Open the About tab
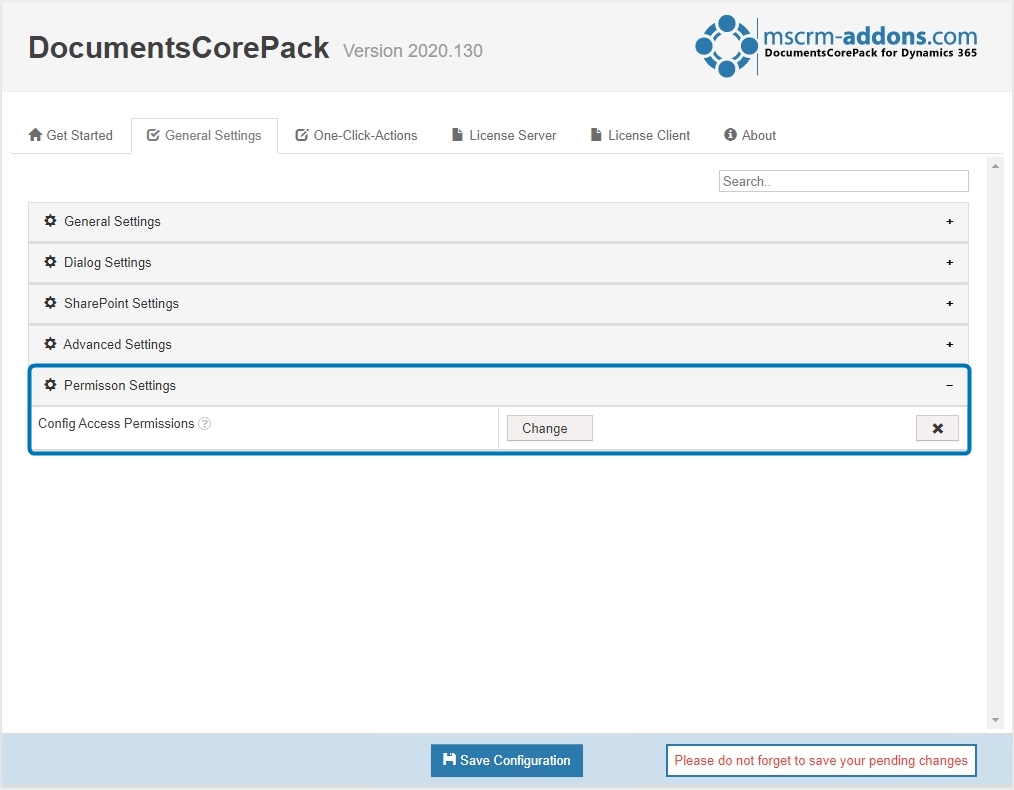 [x=750, y=135]
